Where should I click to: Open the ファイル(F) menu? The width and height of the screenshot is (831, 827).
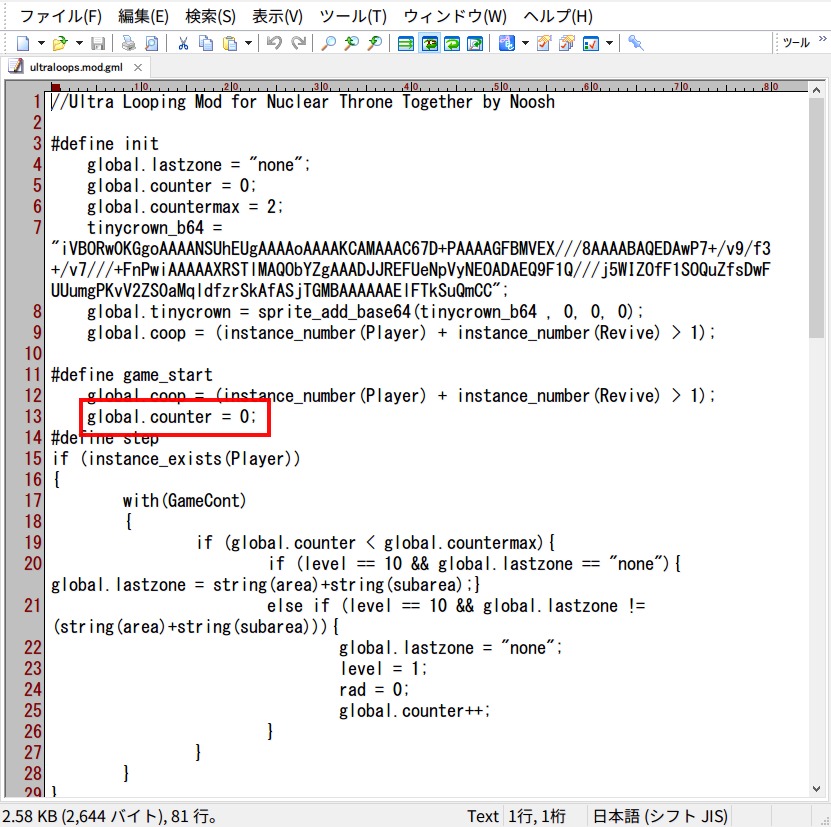61,16
